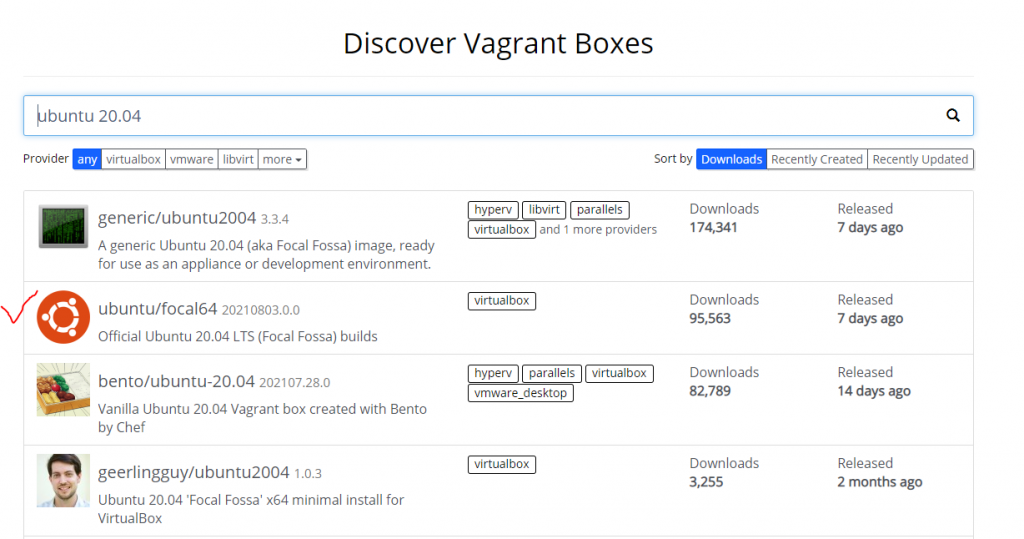This screenshot has width=1024, height=539.
Task: Click the generic/ubuntu2004 terminal thumbnail
Action: [63, 226]
